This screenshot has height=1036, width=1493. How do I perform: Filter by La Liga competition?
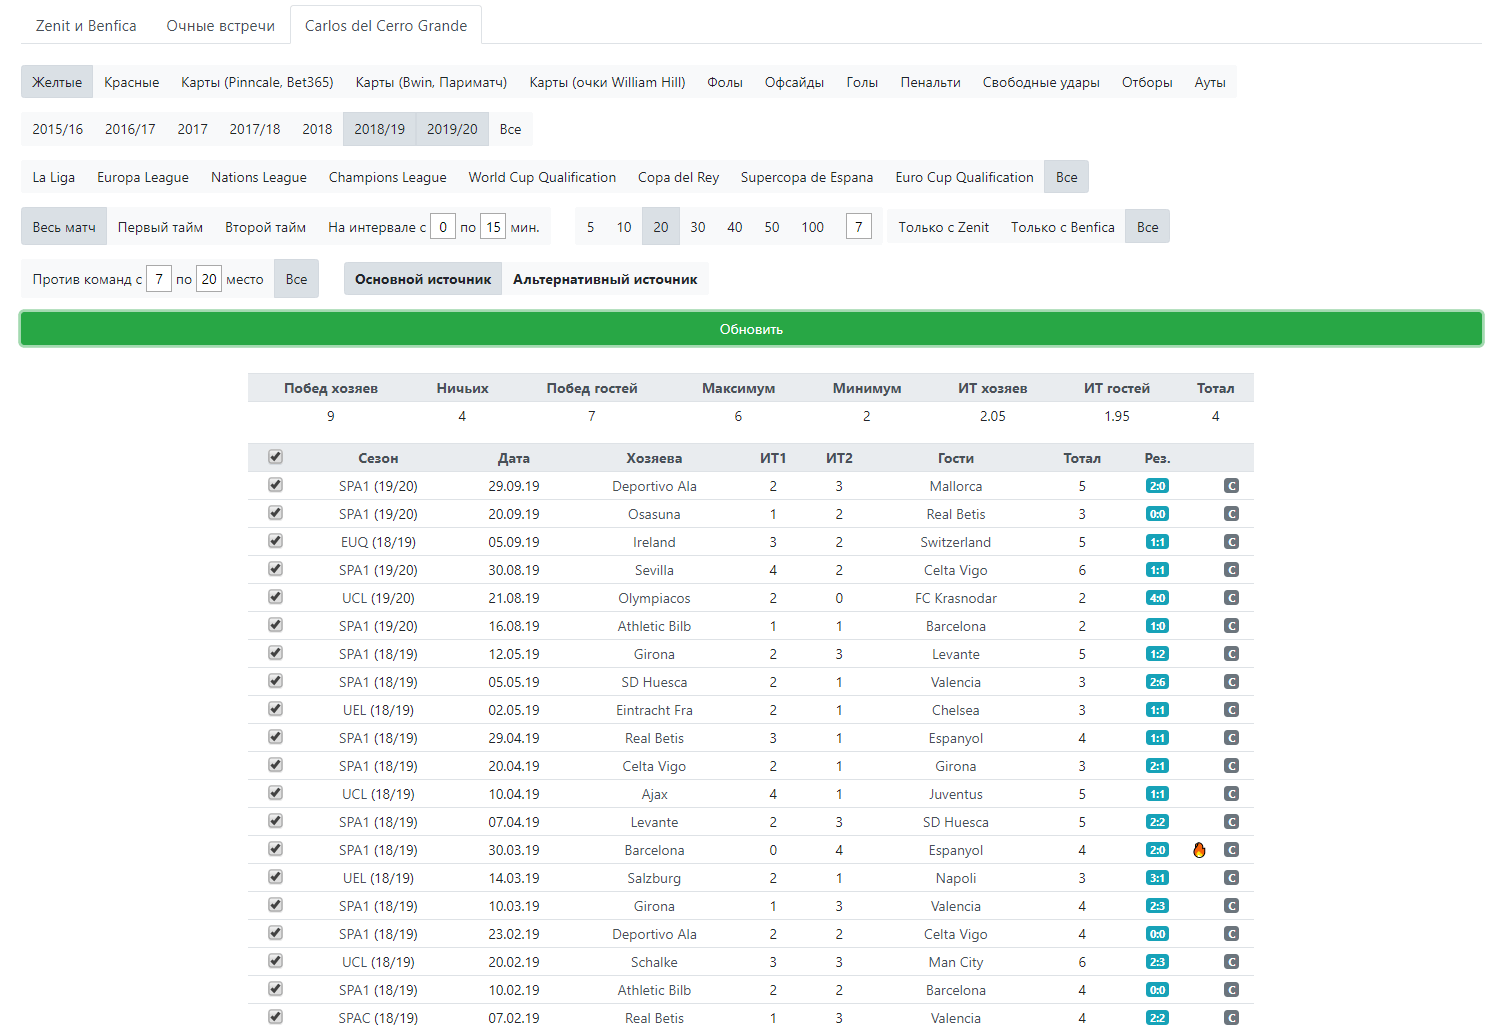[54, 177]
